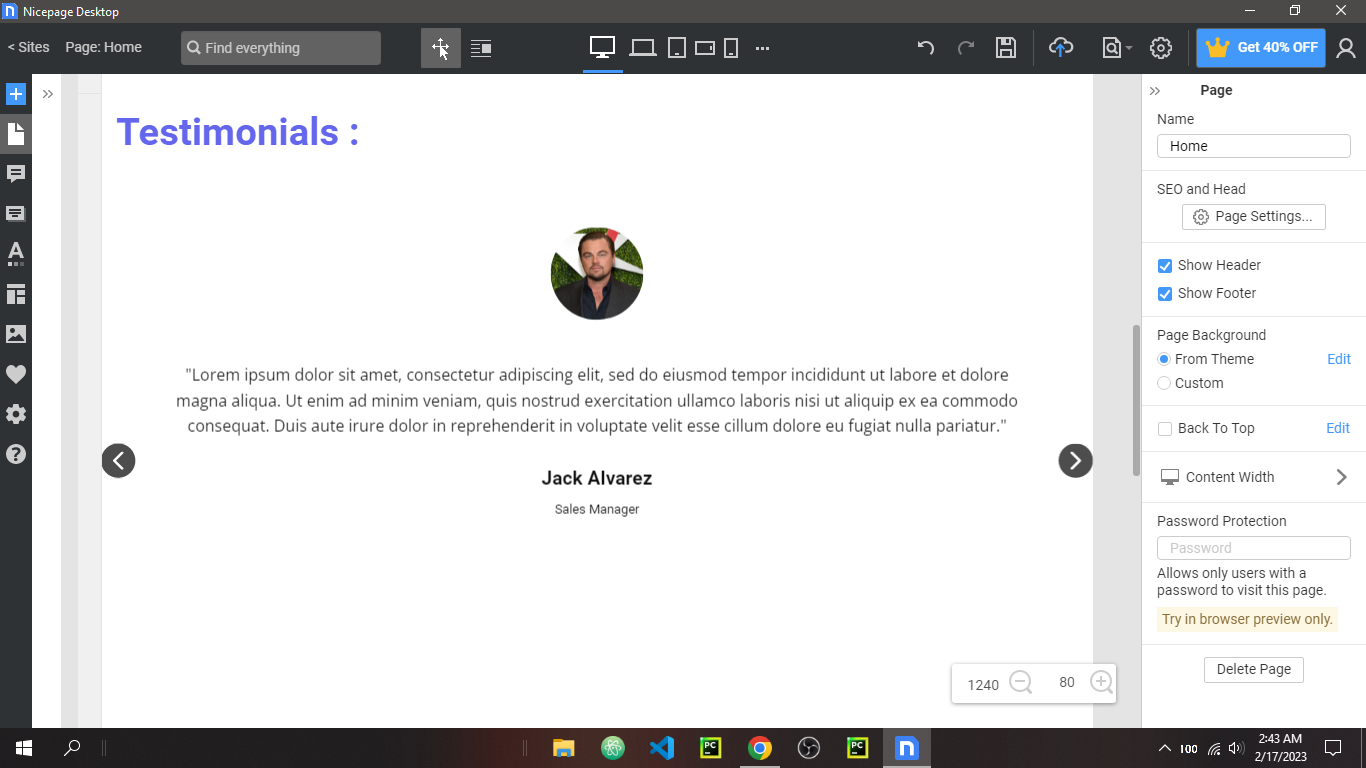Open the Pages panel
This screenshot has width=1366, height=768.
pos(15,133)
